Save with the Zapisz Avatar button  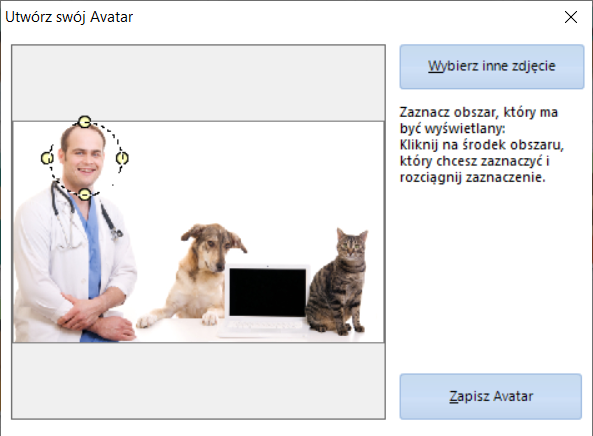491,396
